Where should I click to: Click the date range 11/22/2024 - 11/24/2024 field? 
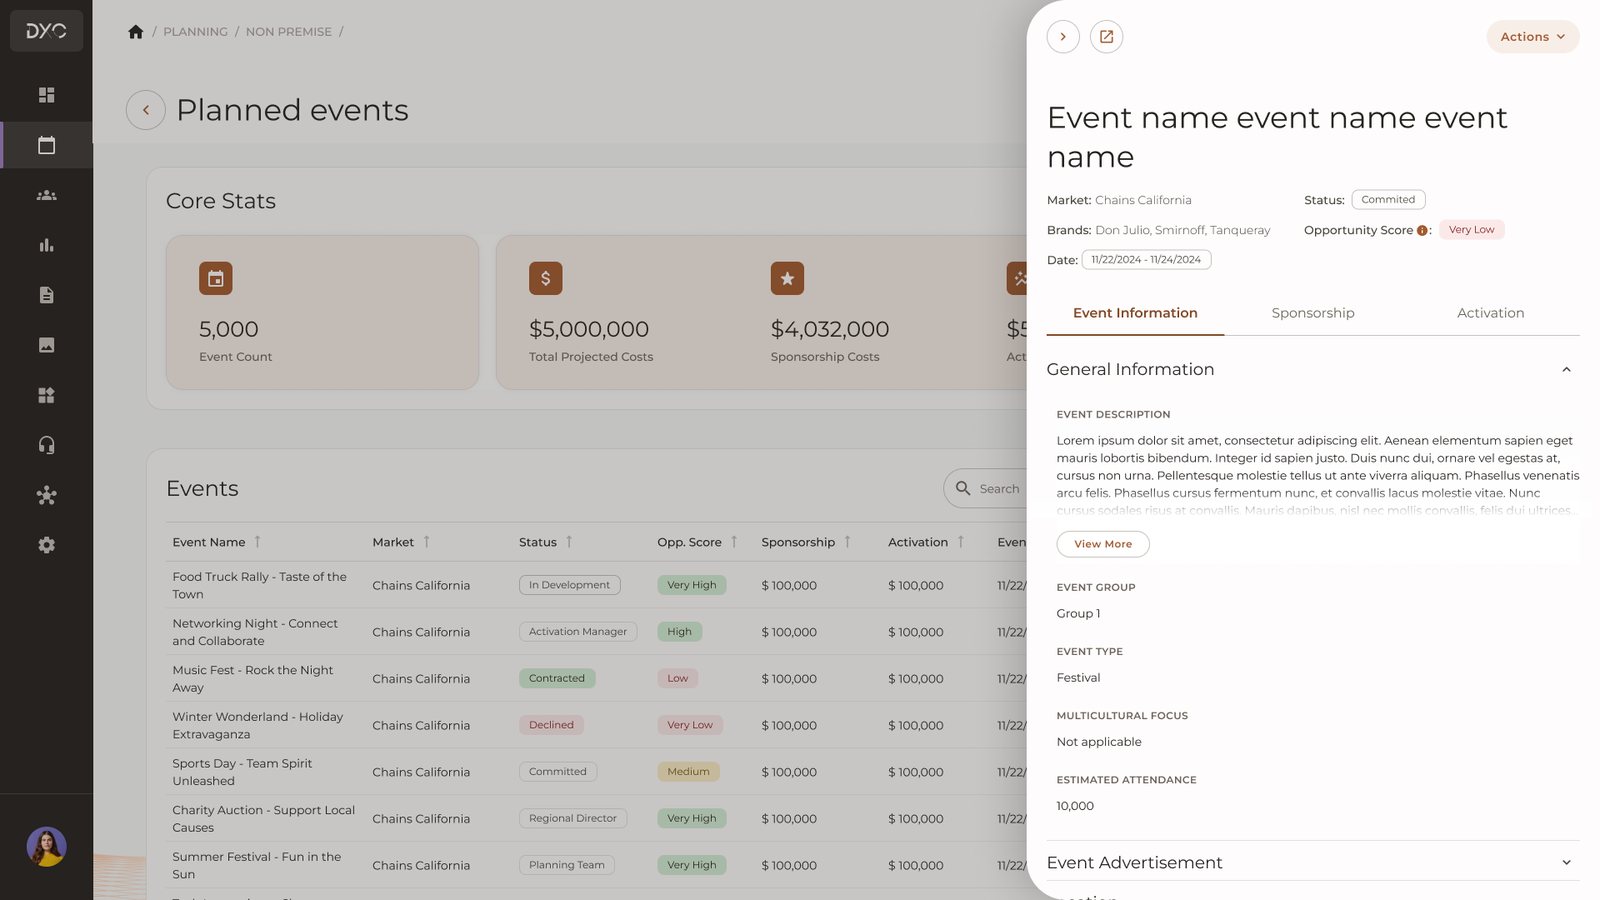pos(1146,259)
